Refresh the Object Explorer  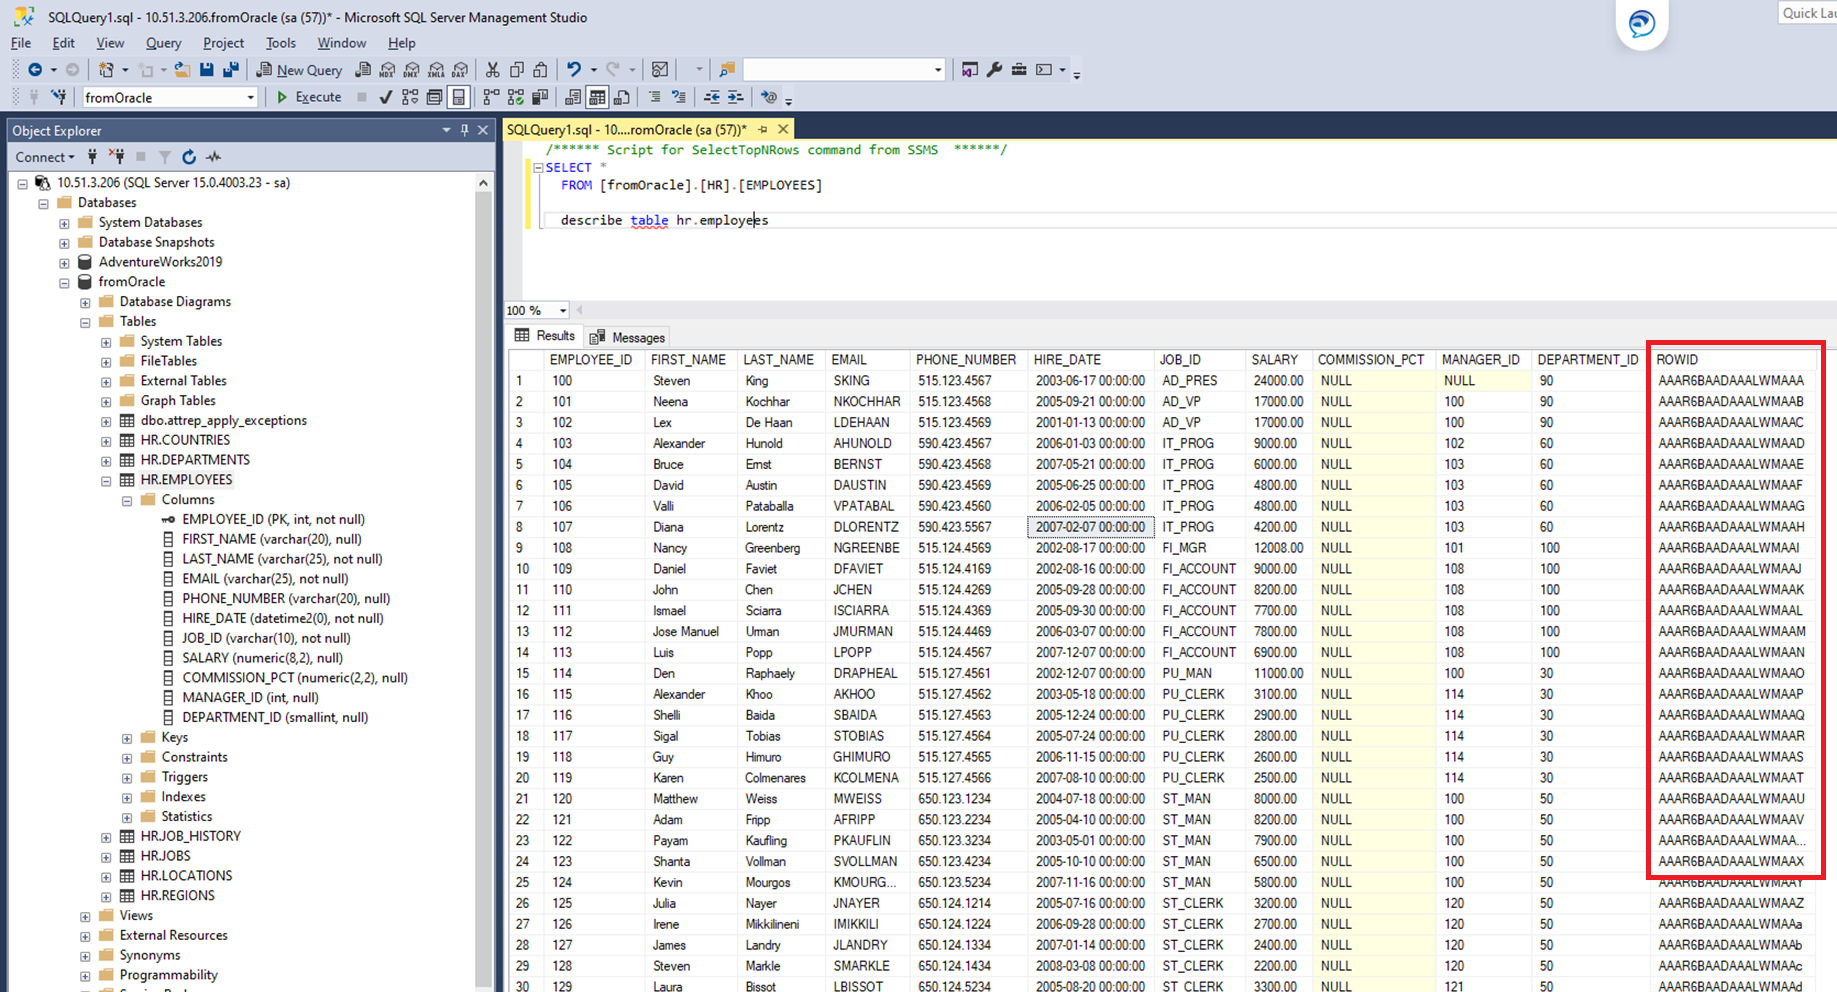189,157
